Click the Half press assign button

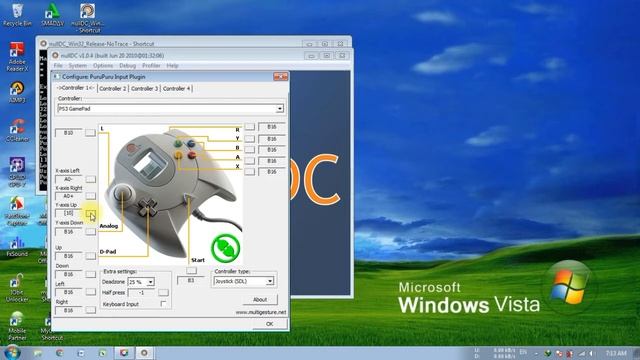[163, 293]
